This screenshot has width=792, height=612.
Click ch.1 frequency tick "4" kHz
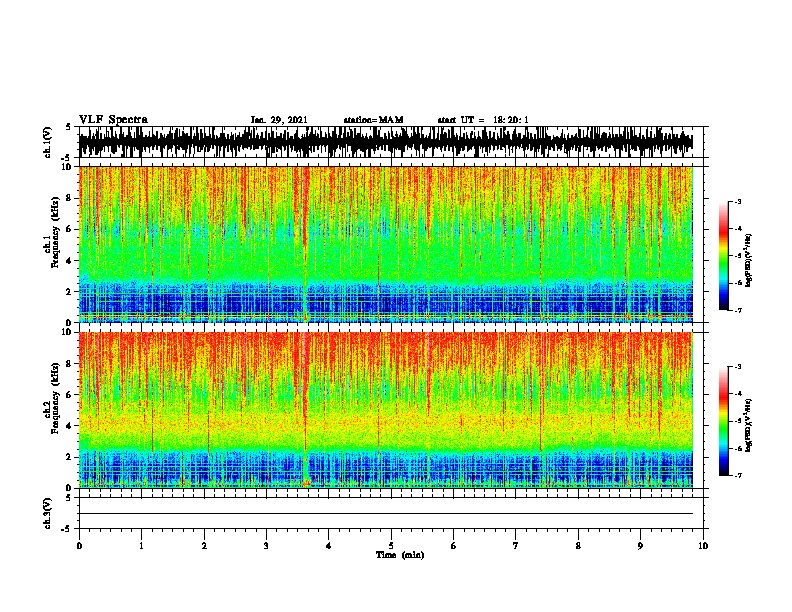(70, 261)
